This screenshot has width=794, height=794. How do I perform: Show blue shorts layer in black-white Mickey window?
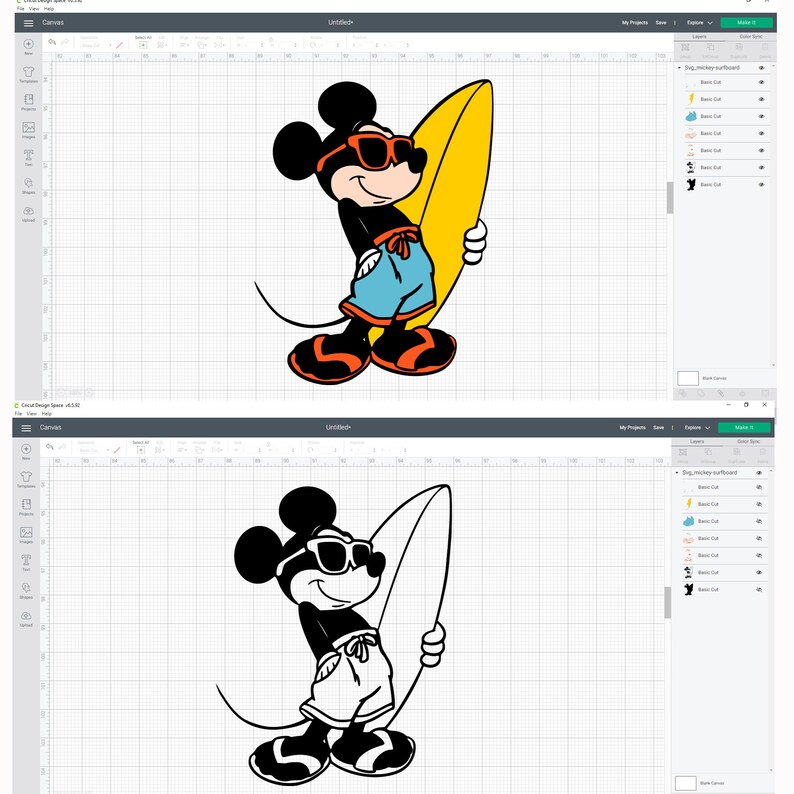pyautogui.click(x=759, y=522)
